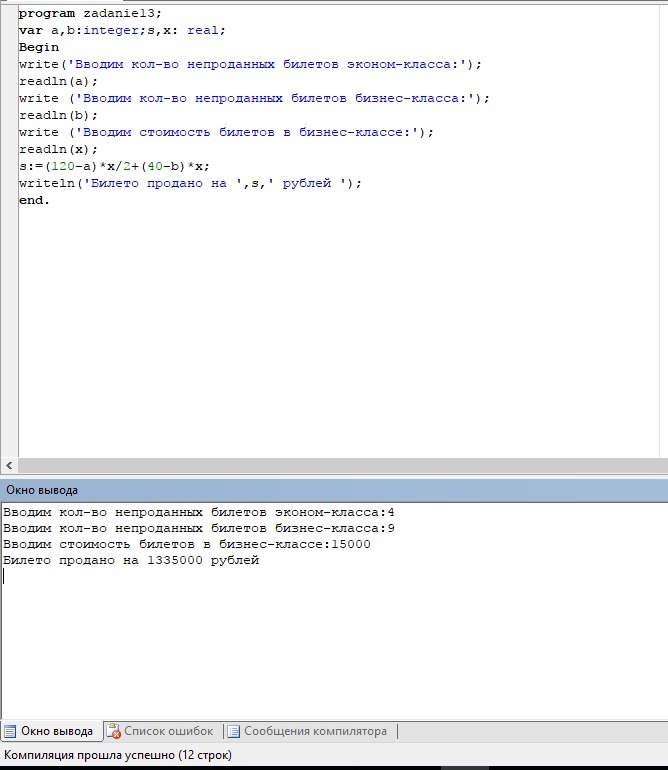This screenshot has height=770, width=668.
Task: Click the line 'program zadanie13;'
Action: pos(90,13)
